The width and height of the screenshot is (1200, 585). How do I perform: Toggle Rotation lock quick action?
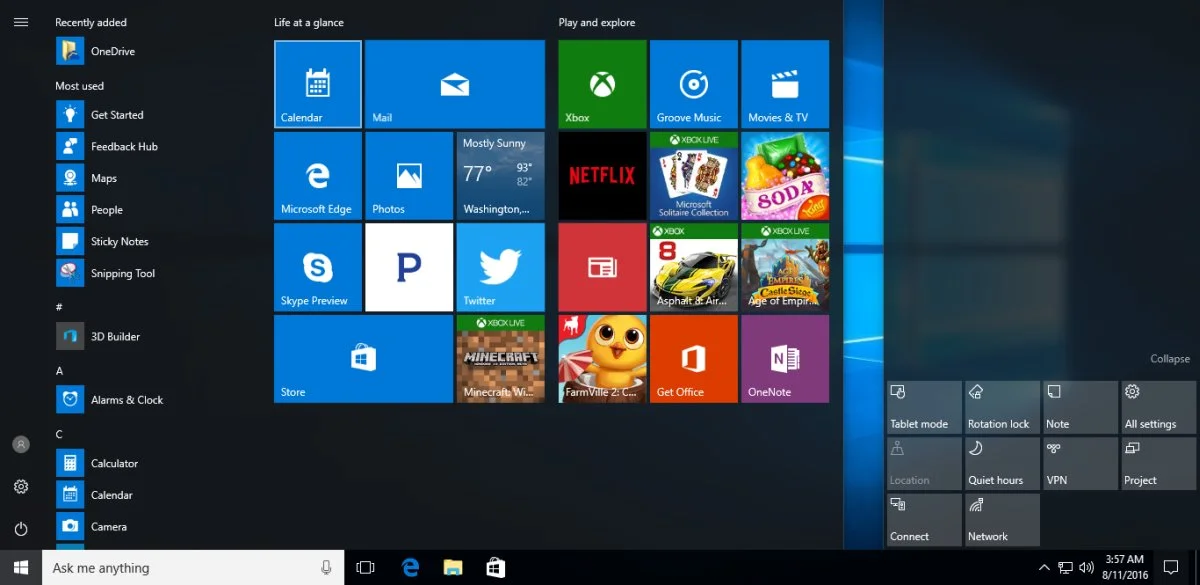[1002, 407]
